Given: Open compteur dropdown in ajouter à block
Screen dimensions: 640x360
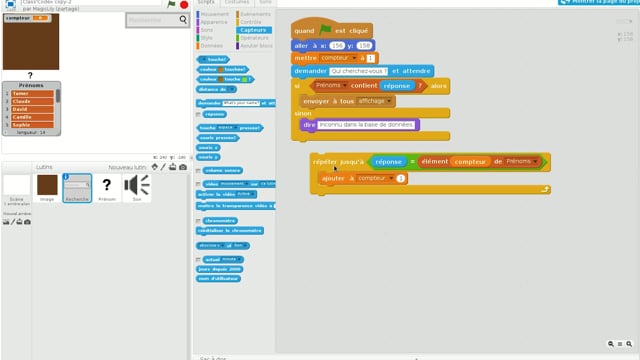Looking at the screenshot, I should pyautogui.click(x=391, y=178).
